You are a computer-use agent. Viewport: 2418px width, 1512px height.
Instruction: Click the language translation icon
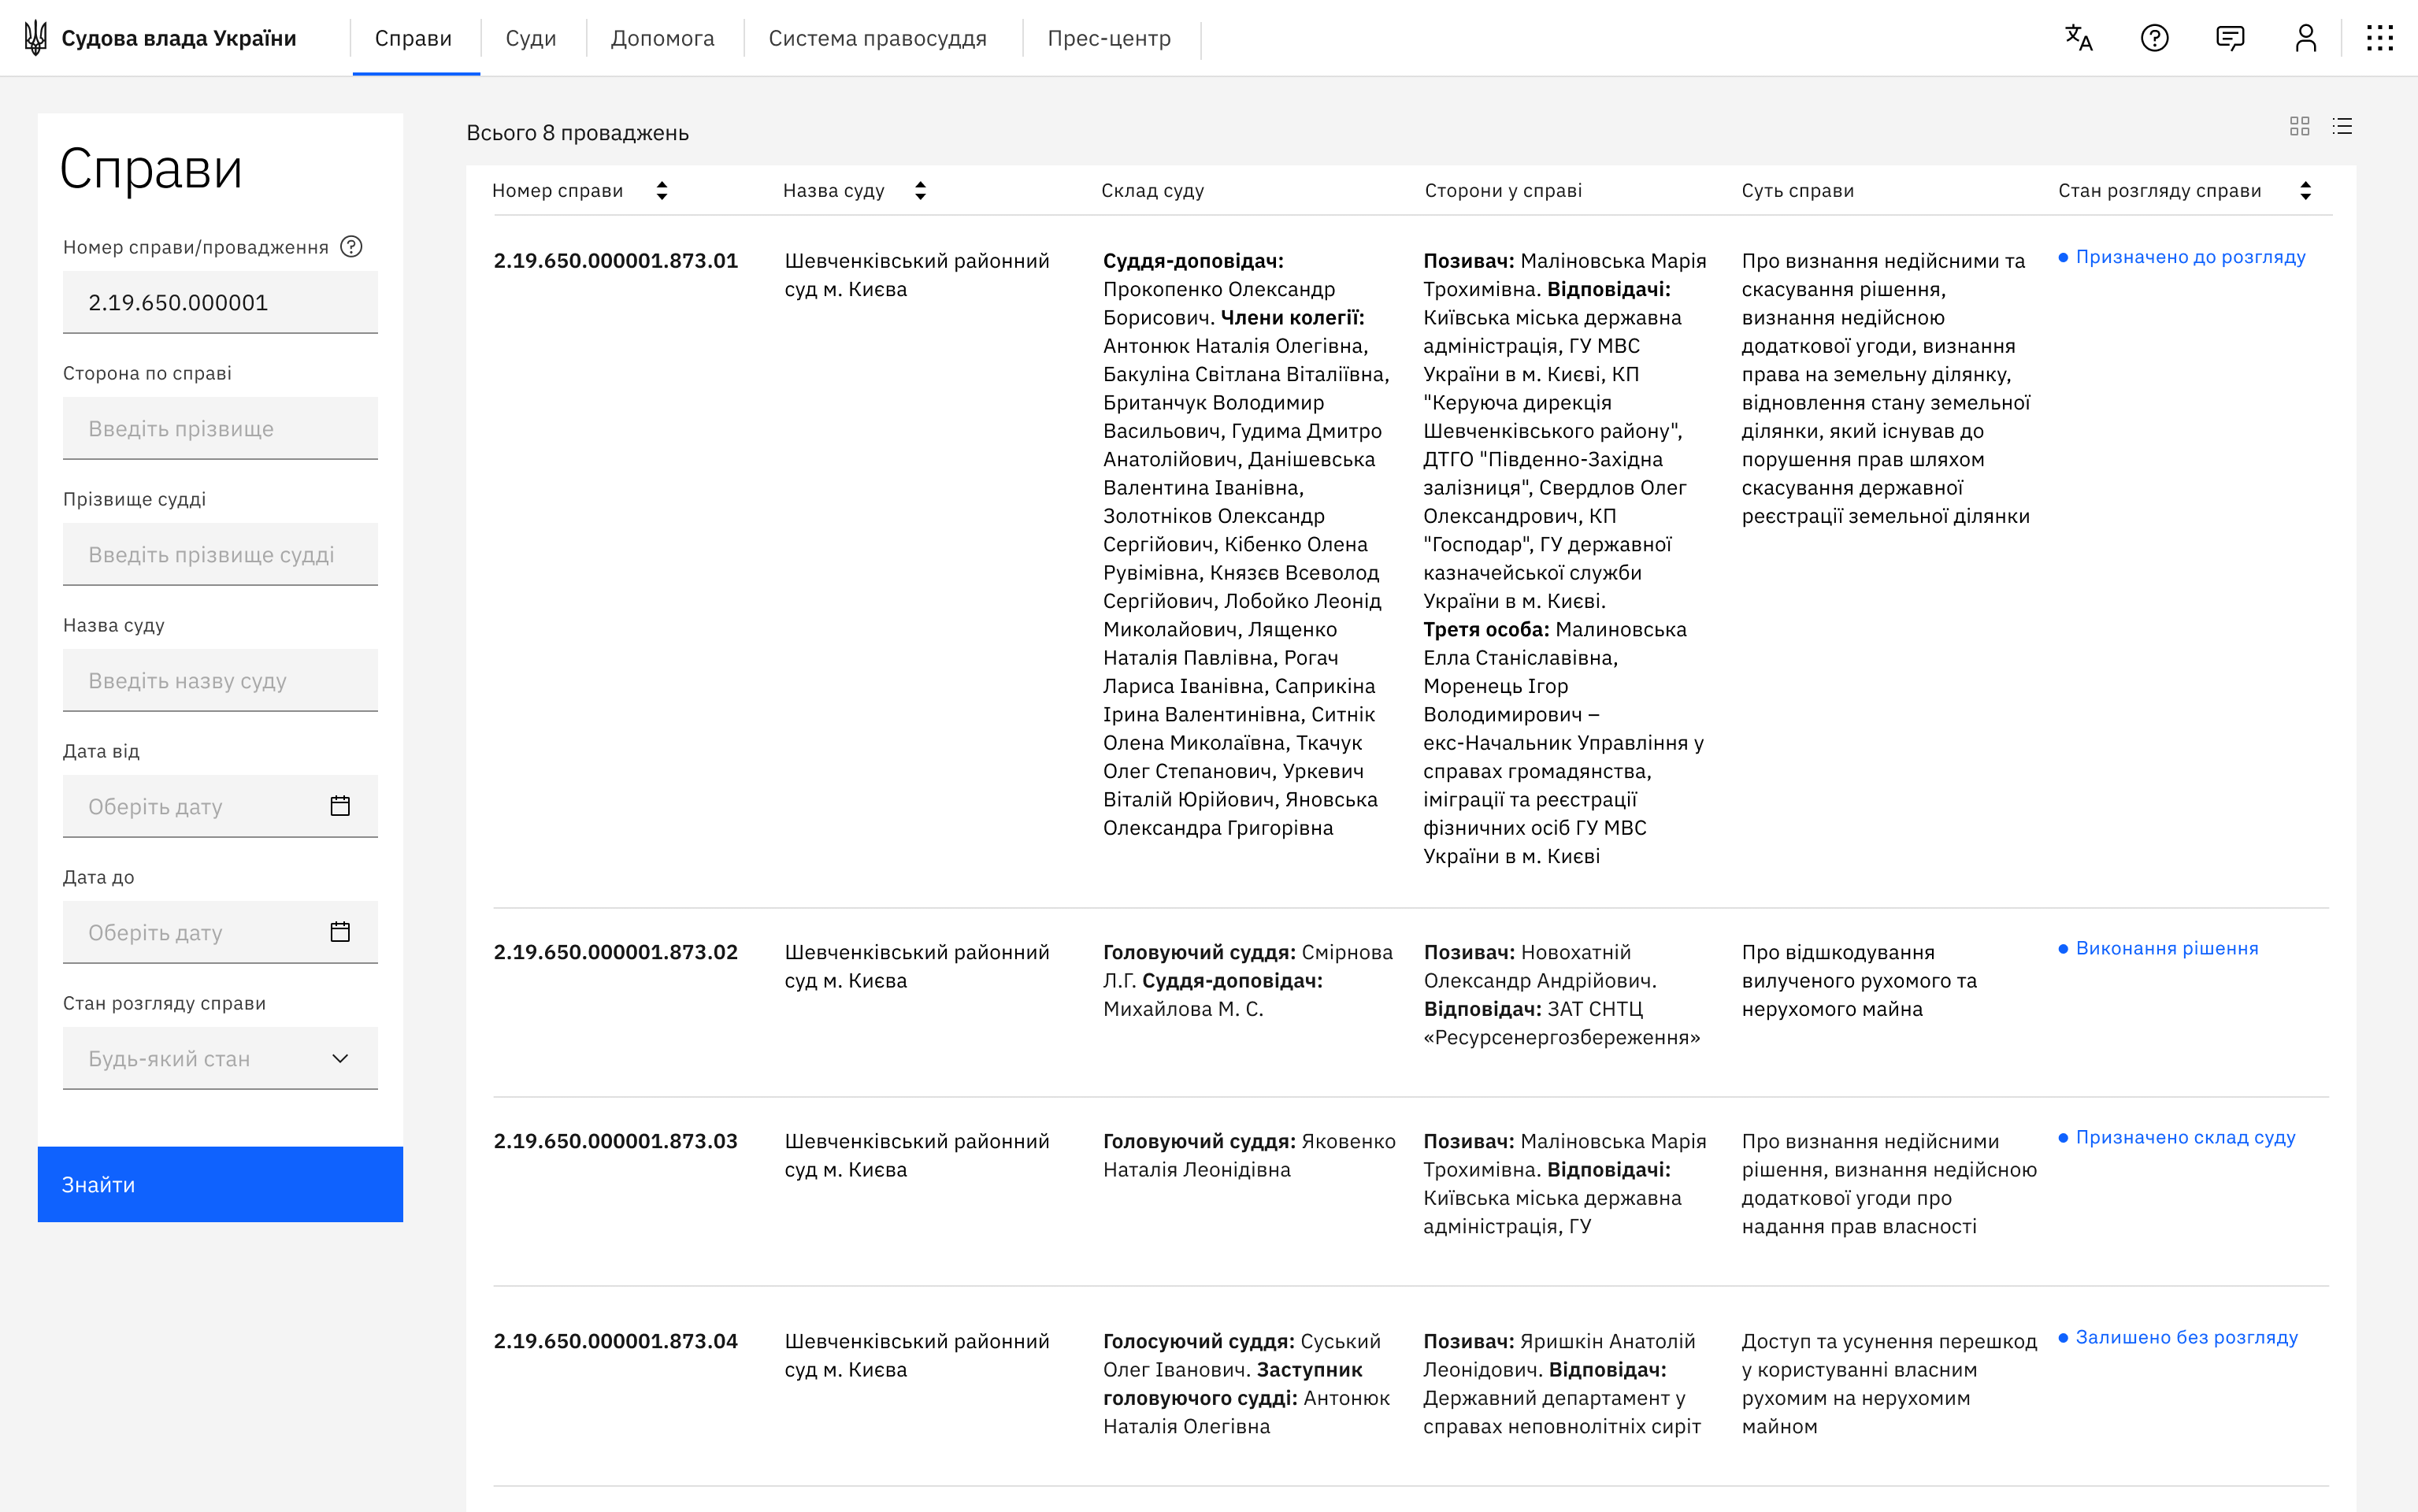[2078, 38]
